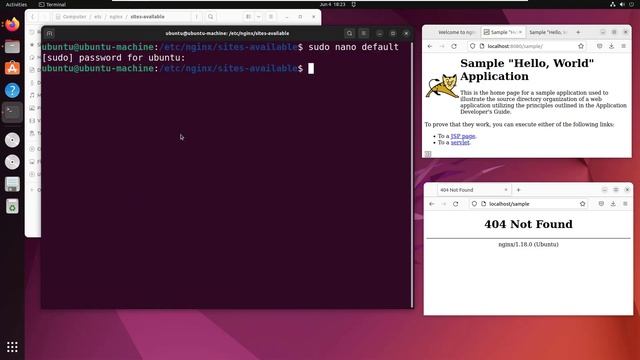The image size is (640, 360).
Task: Open Firefox from the Ubuntu dock
Action: [12, 24]
